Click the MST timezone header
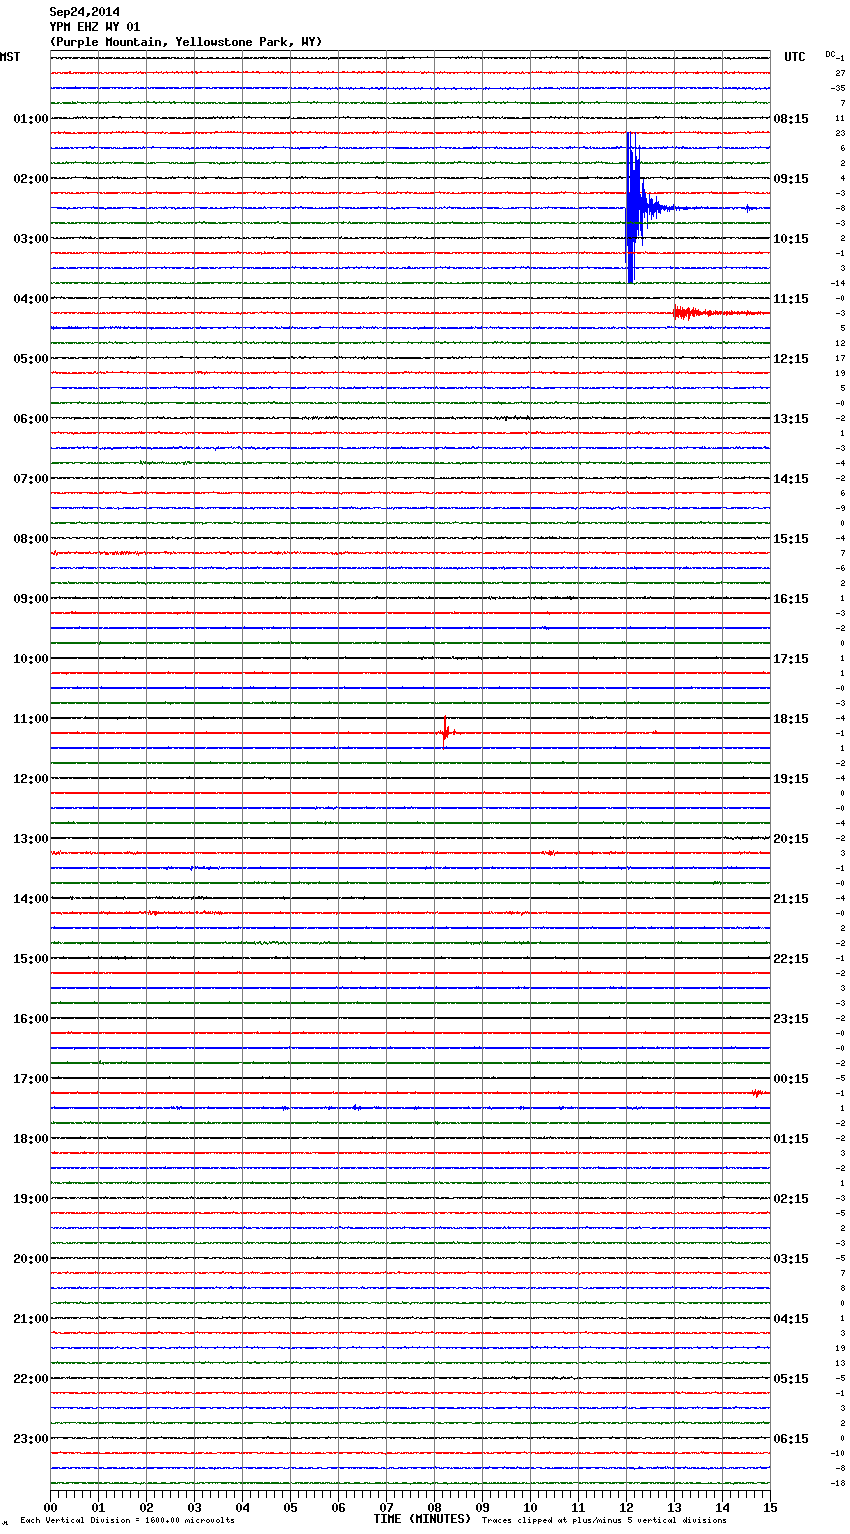The height and width of the screenshot is (1534, 850). tap(10, 57)
